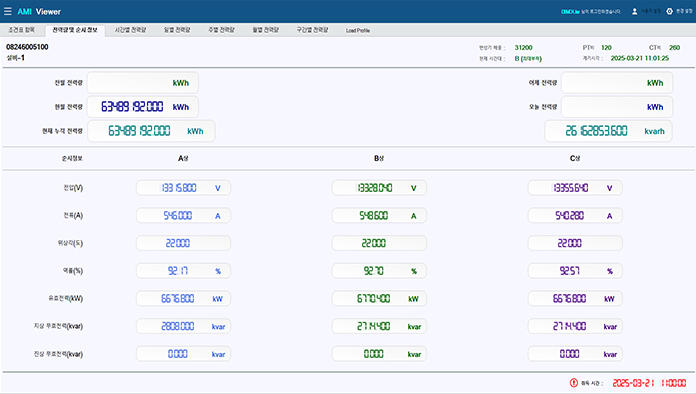Click the environment settings text in header
The image size is (696, 394).
pos(684,12)
